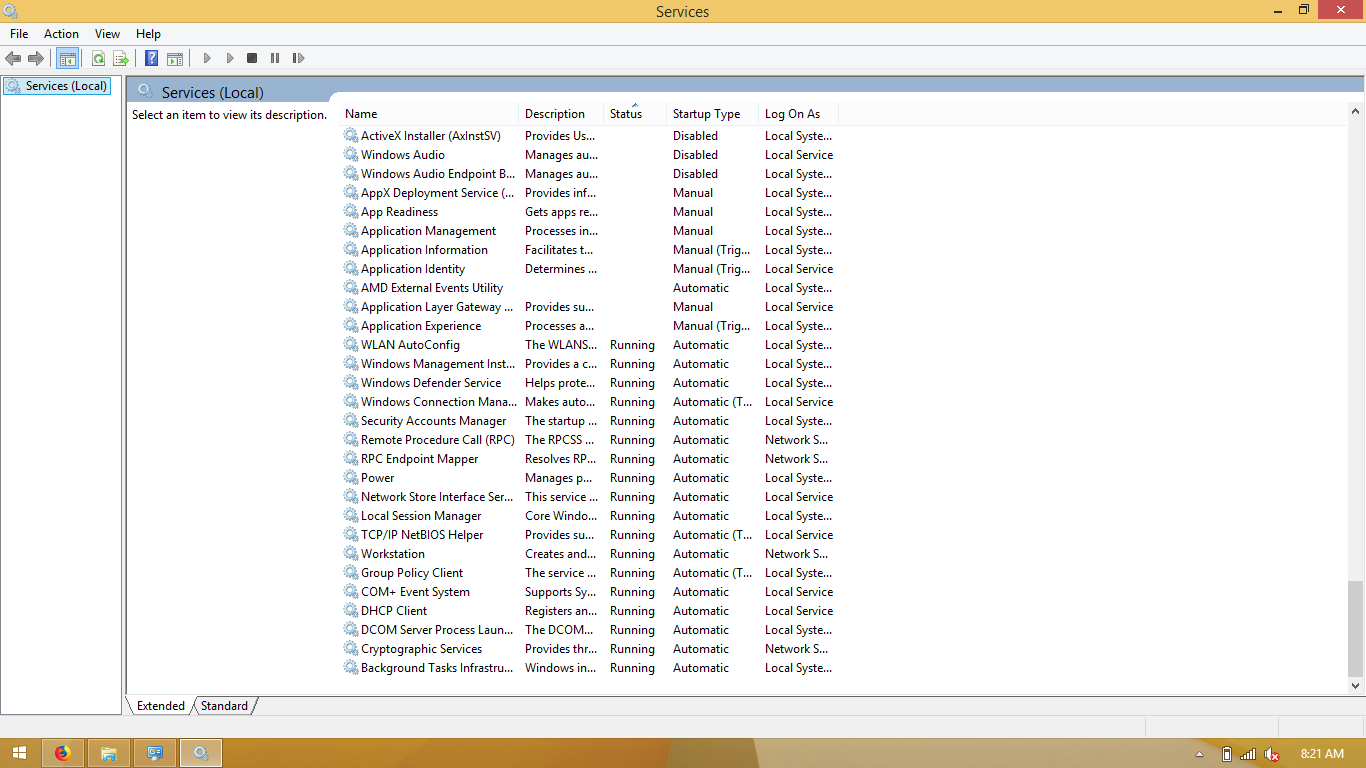This screenshot has height=768, width=1366.
Task: Select the COM+ Event System service name
Action: click(x=415, y=592)
